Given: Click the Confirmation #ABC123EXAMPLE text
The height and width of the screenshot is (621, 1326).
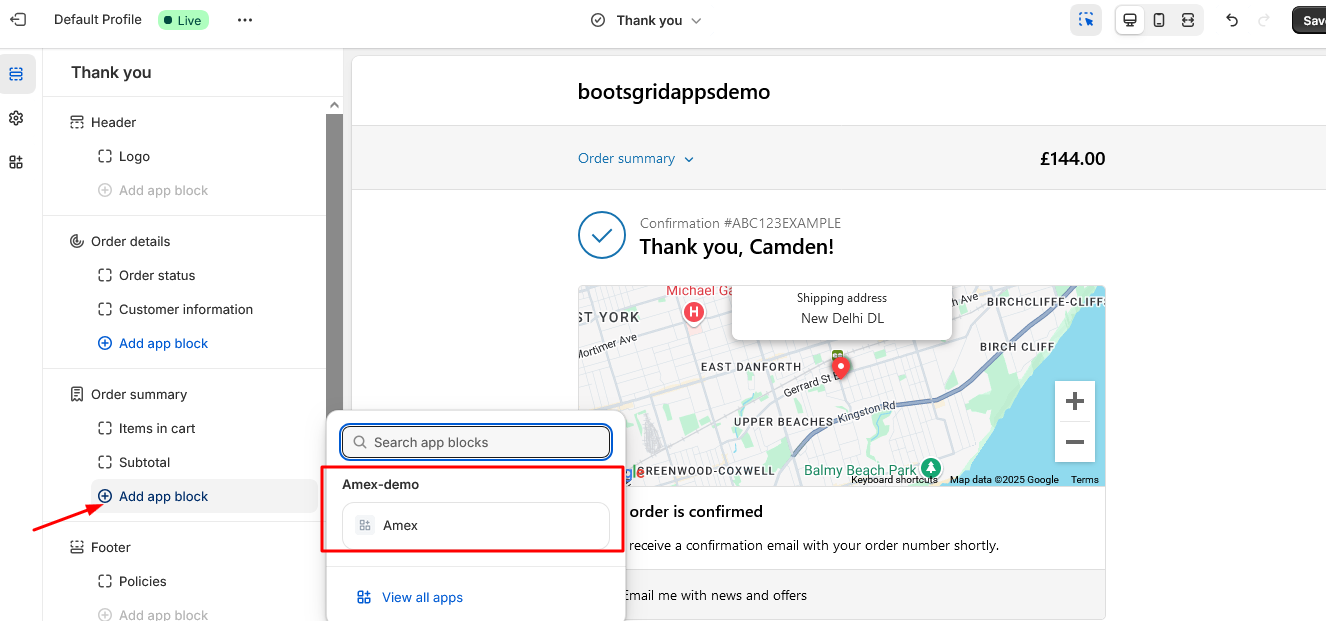Looking at the screenshot, I should coord(740,223).
